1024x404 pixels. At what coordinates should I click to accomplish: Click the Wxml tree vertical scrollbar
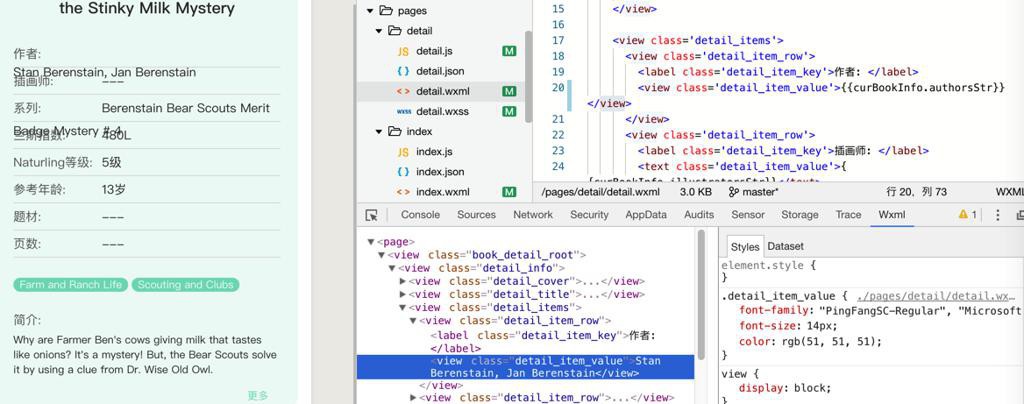point(701,294)
